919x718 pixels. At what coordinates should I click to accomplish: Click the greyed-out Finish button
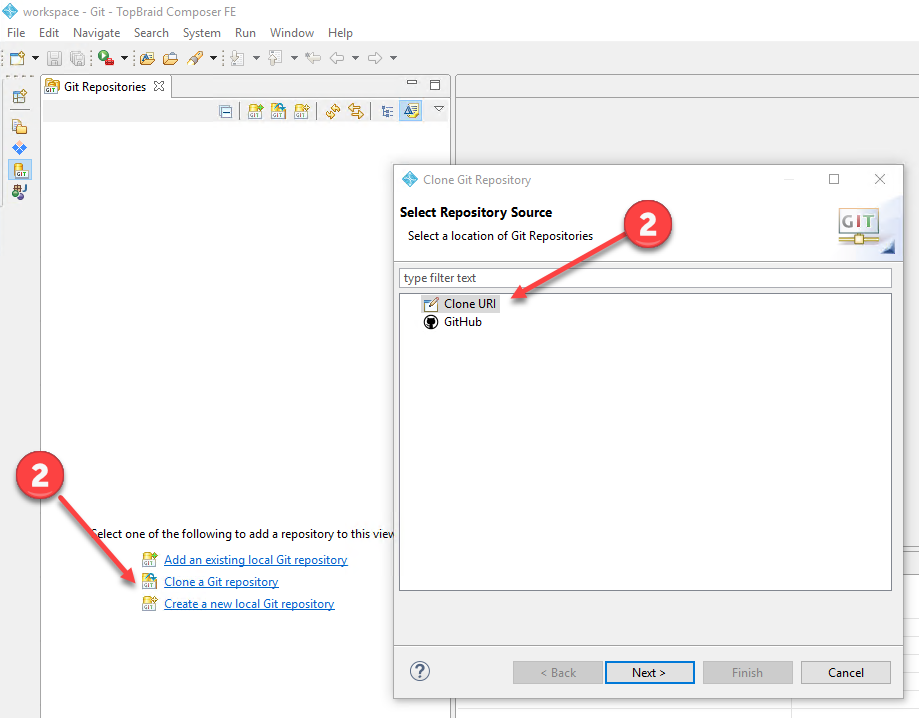(x=747, y=673)
